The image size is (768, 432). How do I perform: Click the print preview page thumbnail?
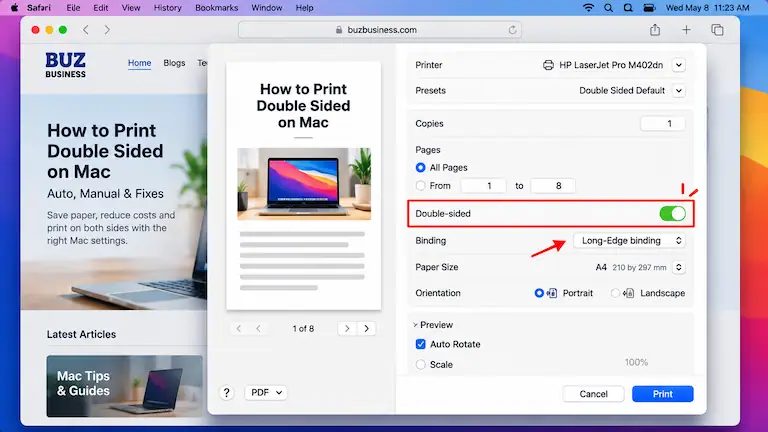coord(304,186)
